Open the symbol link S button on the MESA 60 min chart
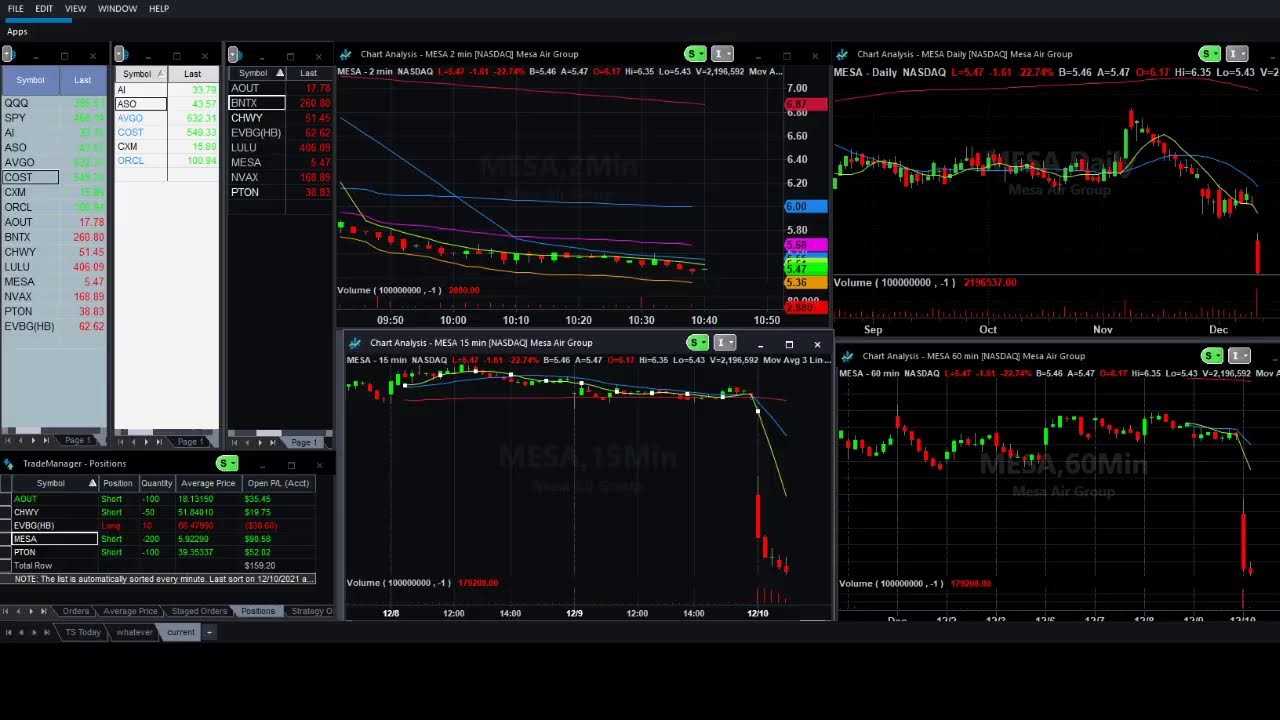 pyautogui.click(x=1212, y=356)
